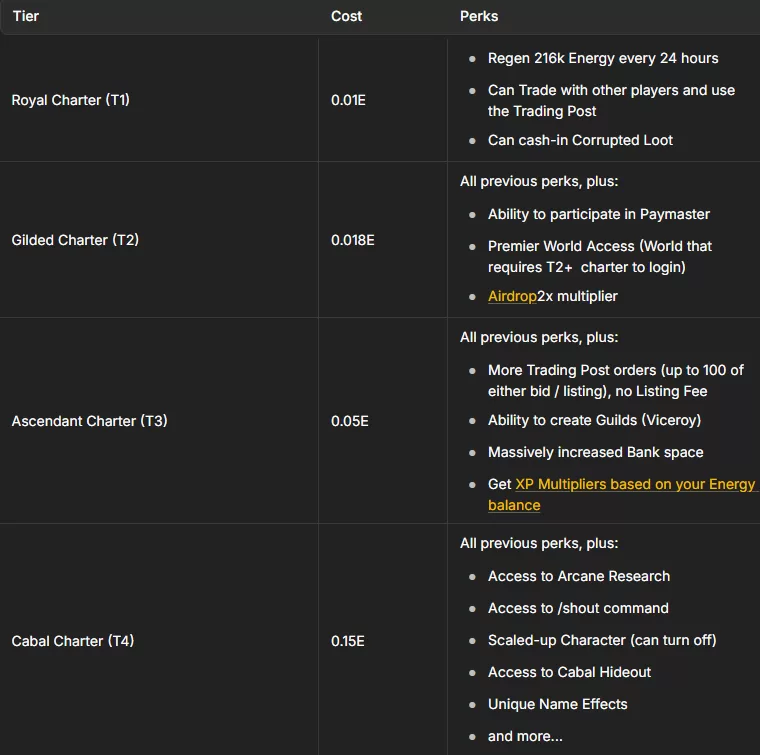Screen dimensions: 760x755
Task: Click the Can cash-in Corrupted Loot perk
Action: pyautogui.click(x=580, y=140)
